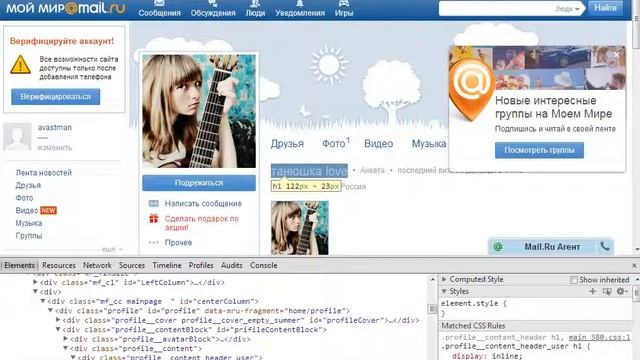Collapse the centerColumn div node
This screenshot has height=360, width=640.
pos(42,301)
